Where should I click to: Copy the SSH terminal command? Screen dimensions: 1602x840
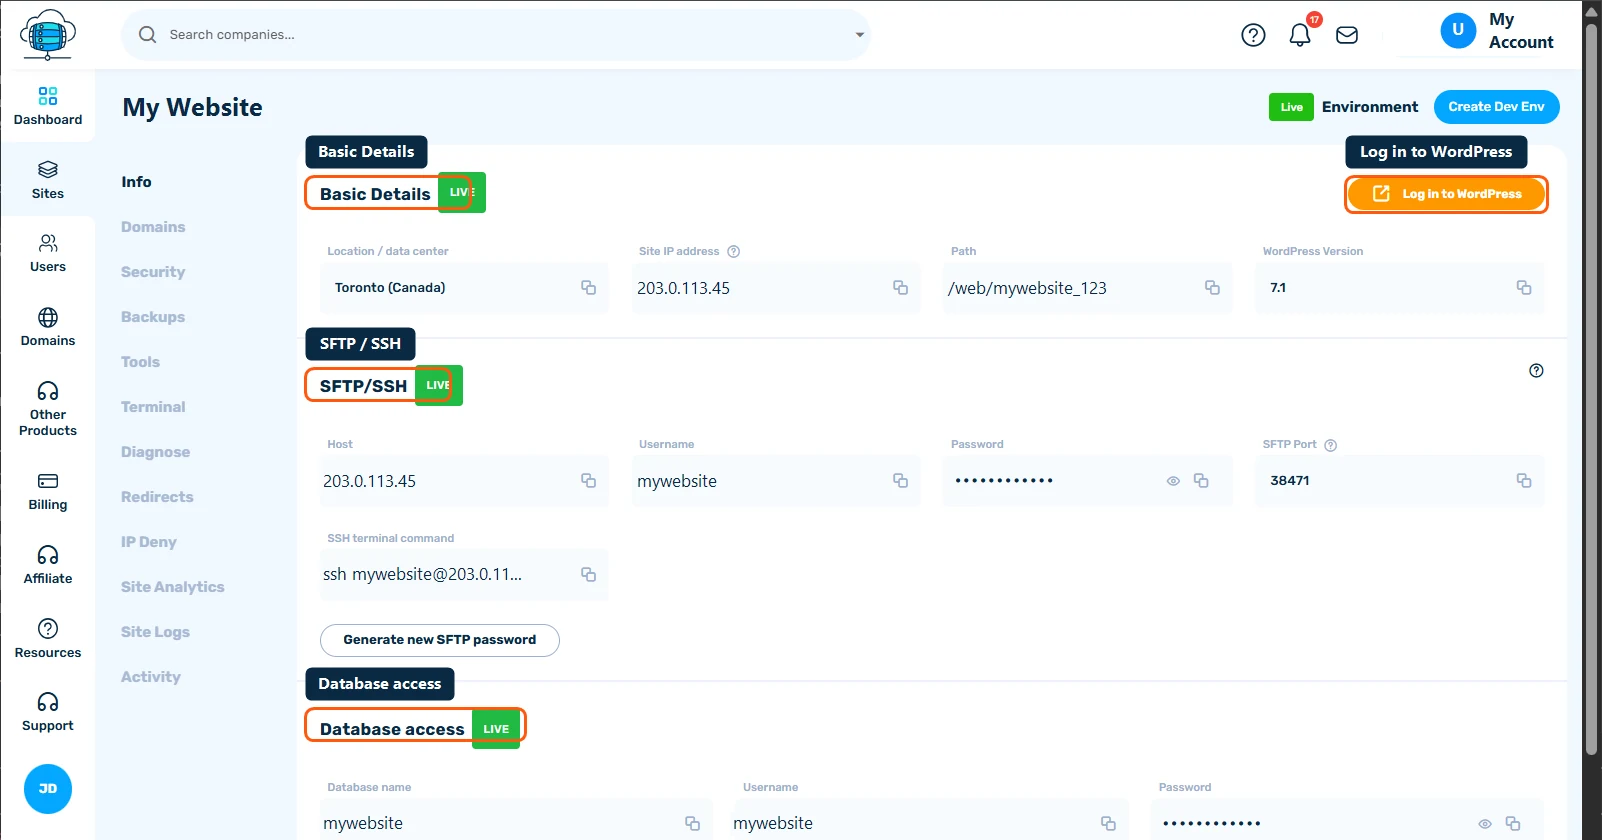click(588, 575)
